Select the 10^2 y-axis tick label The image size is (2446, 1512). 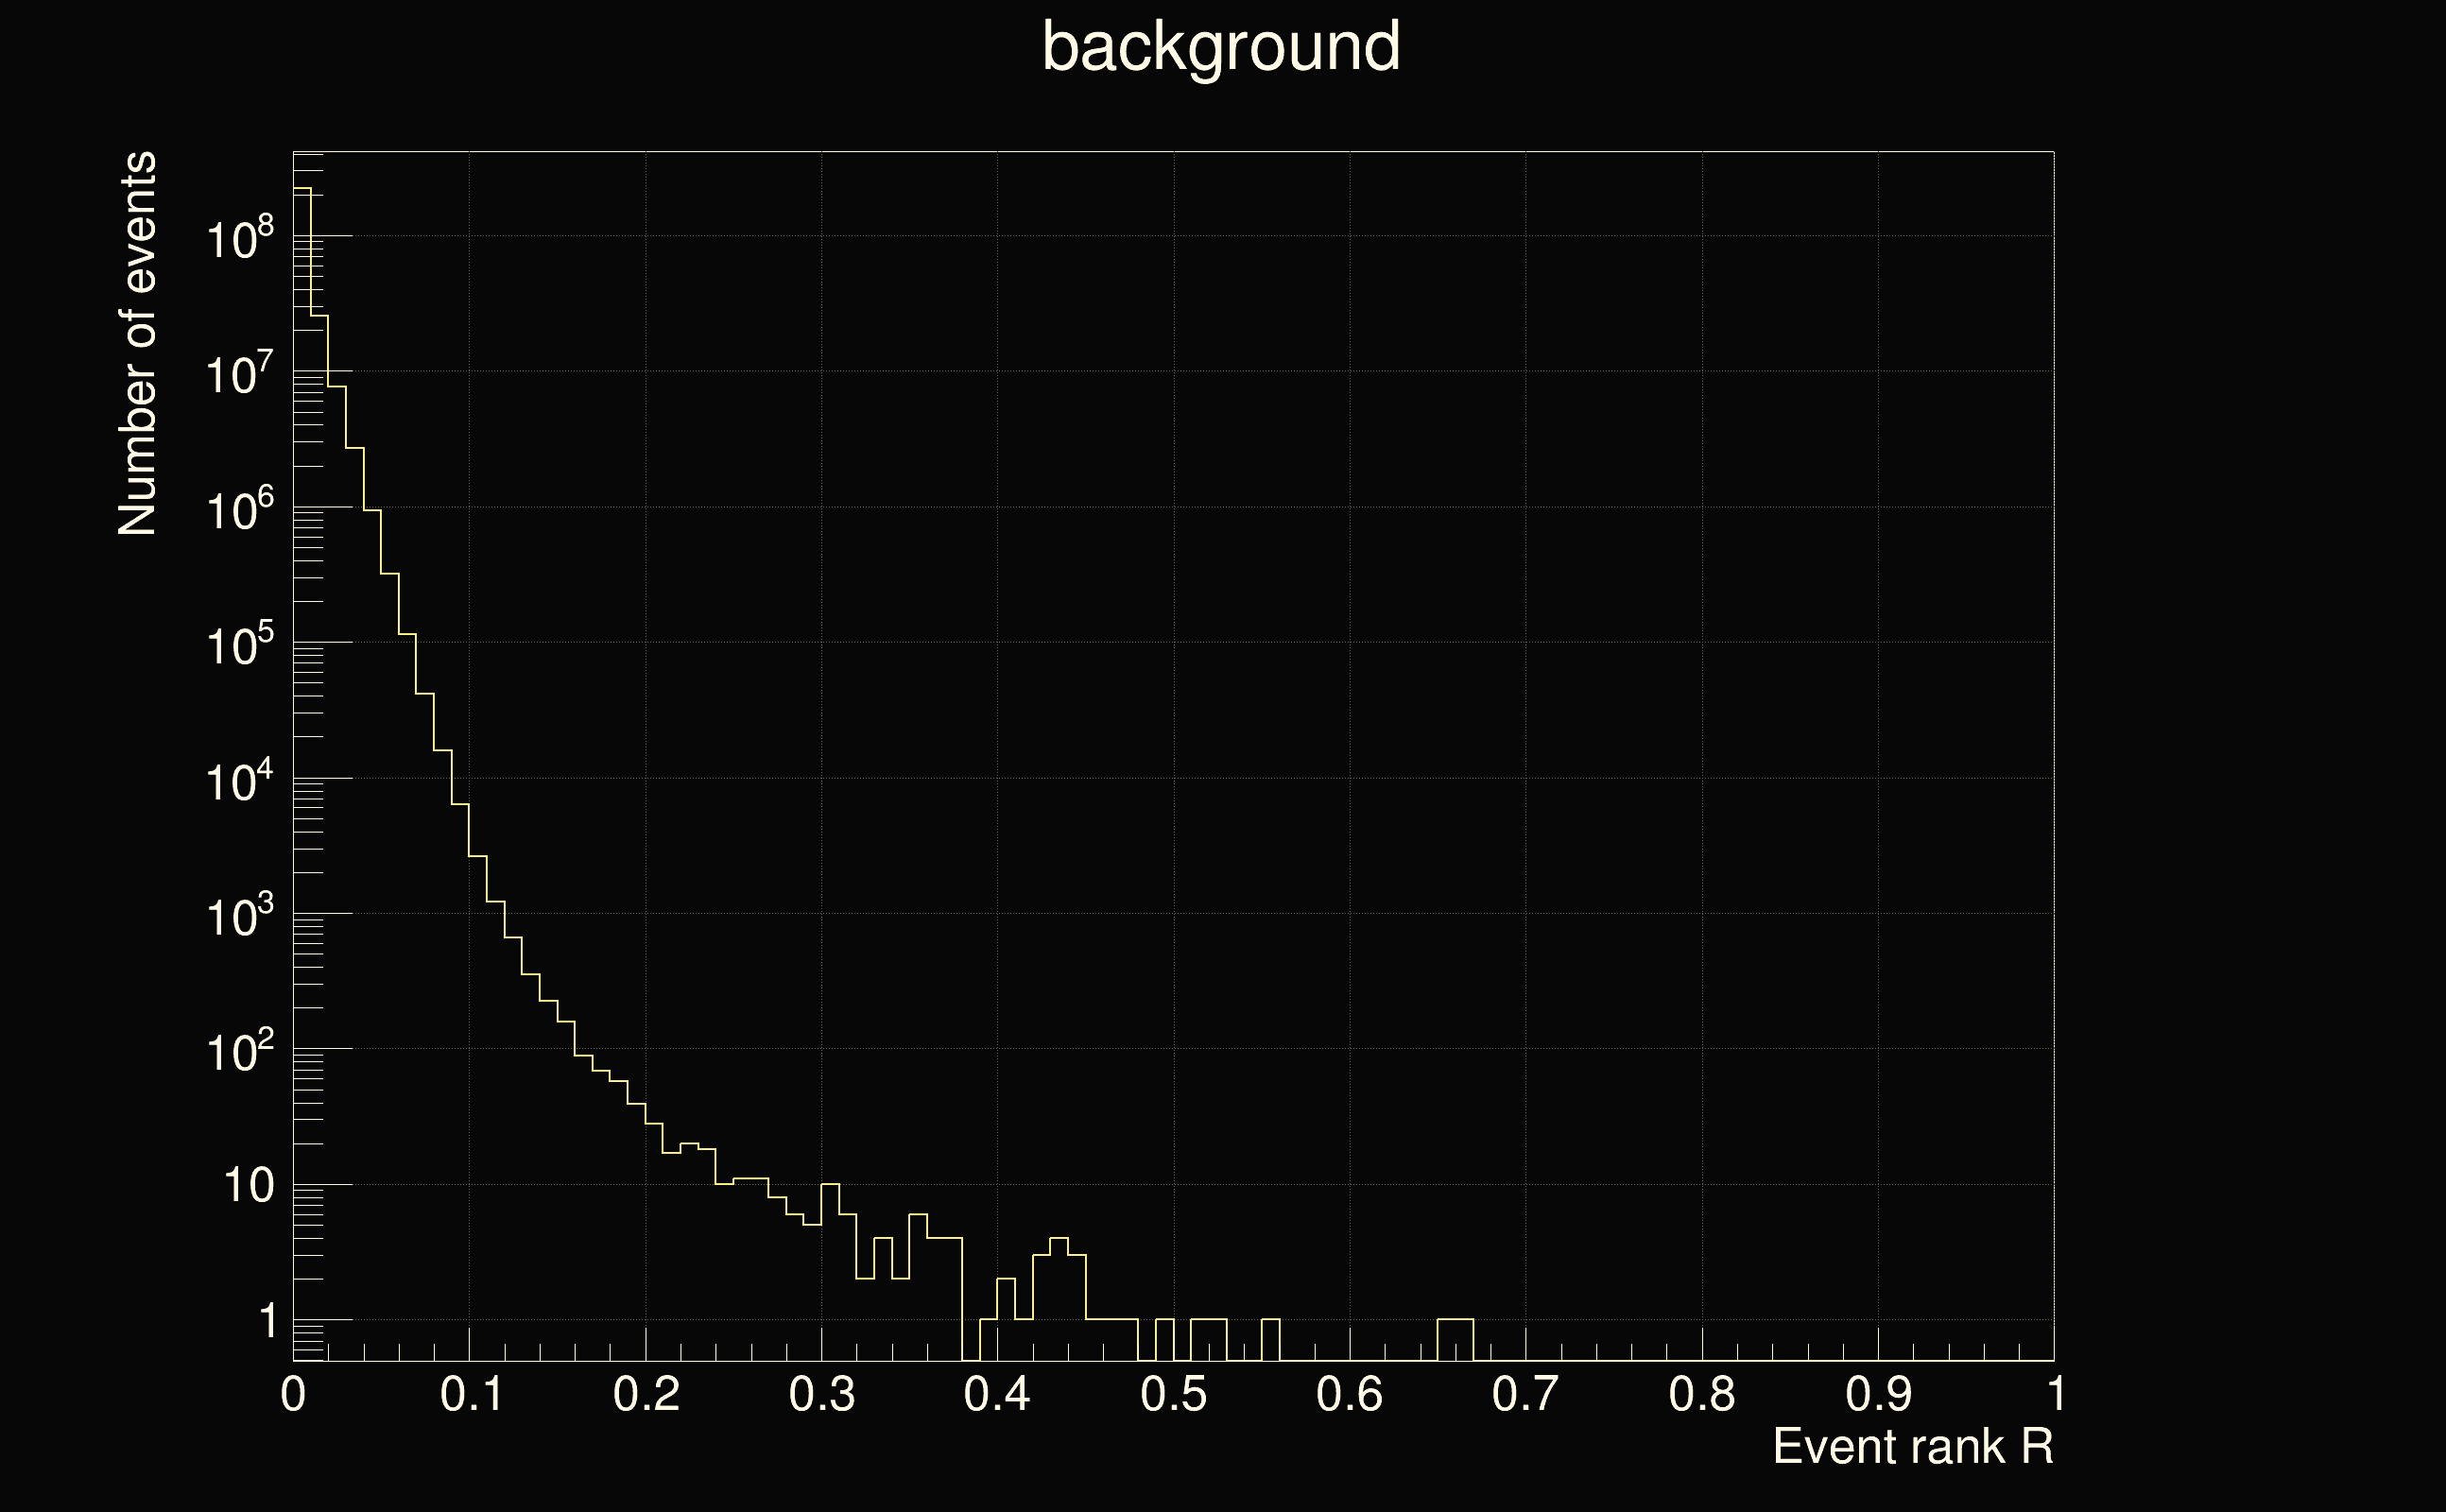(x=239, y=1052)
